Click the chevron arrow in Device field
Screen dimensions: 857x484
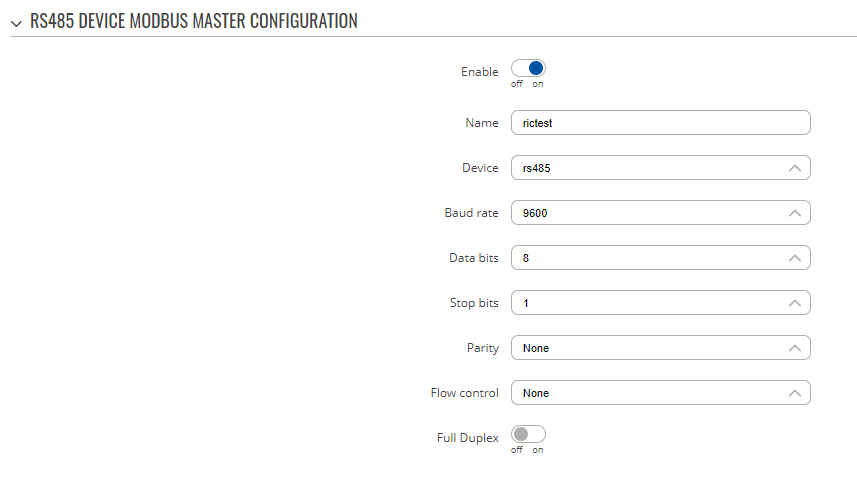(x=795, y=168)
